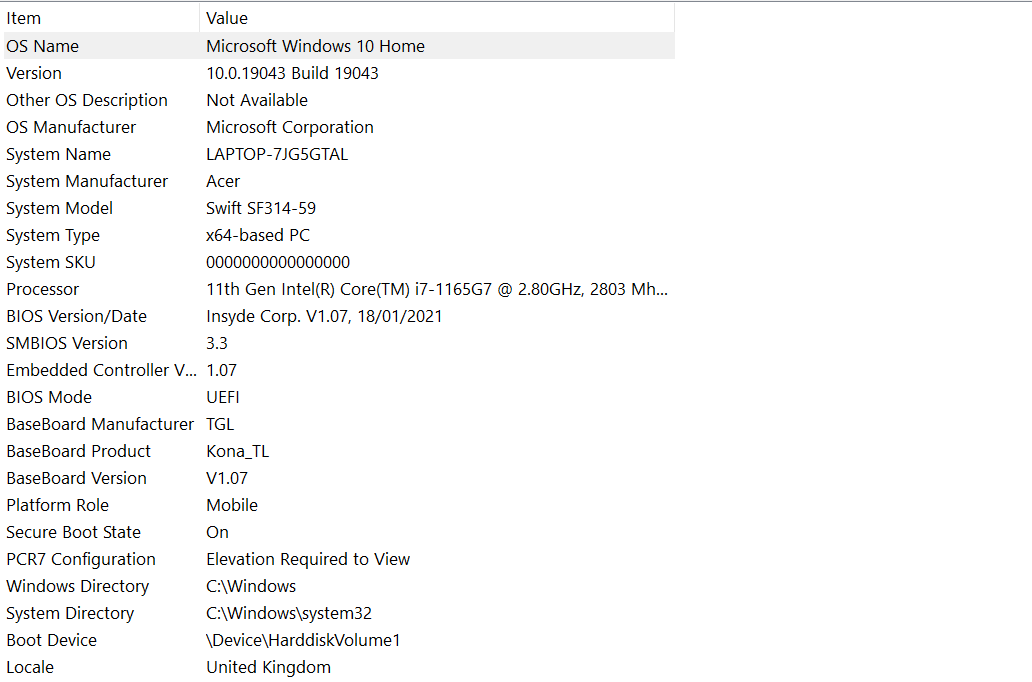Image resolution: width=1032 pixels, height=682 pixels.
Task: Select value Swift SF314-59
Action: click(x=261, y=208)
